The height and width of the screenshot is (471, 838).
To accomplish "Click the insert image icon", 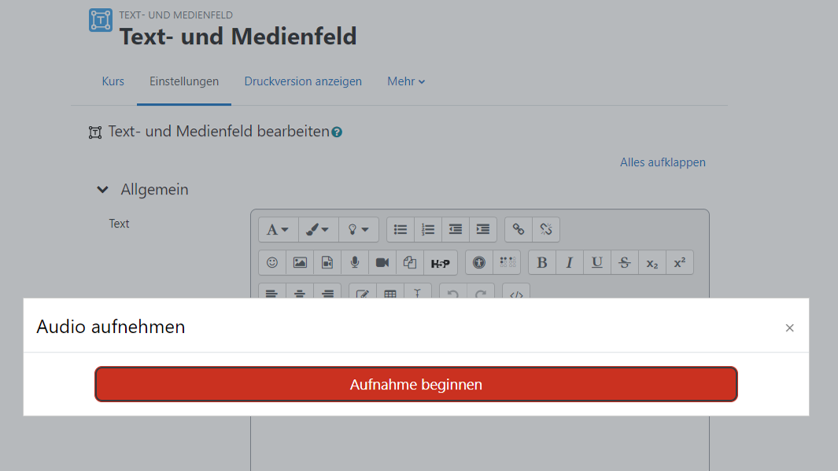I will 300,263.
